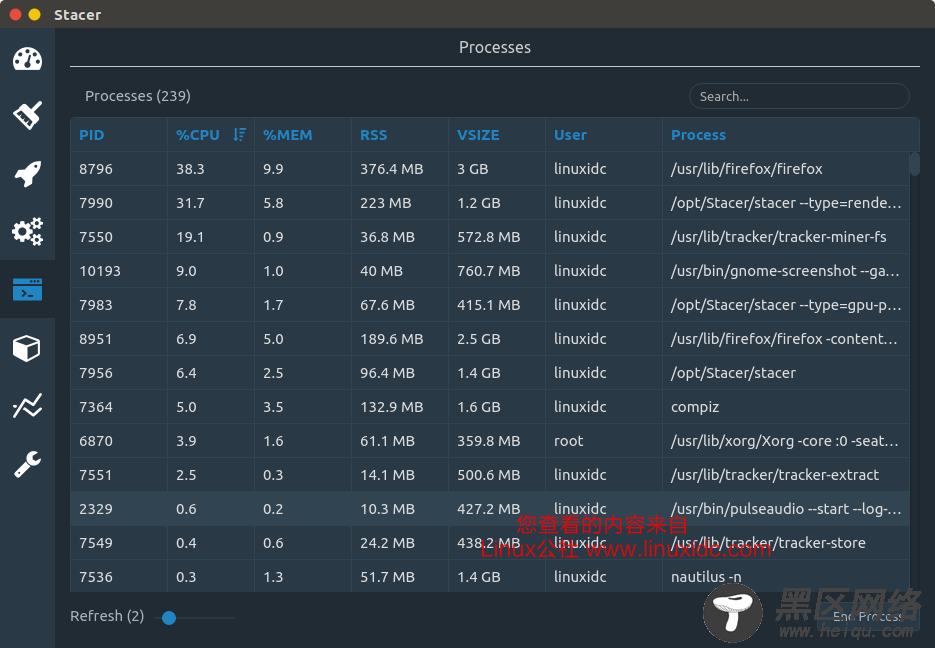The width and height of the screenshot is (935, 648).
Task: Open the Resources chart page
Action: tap(27, 405)
